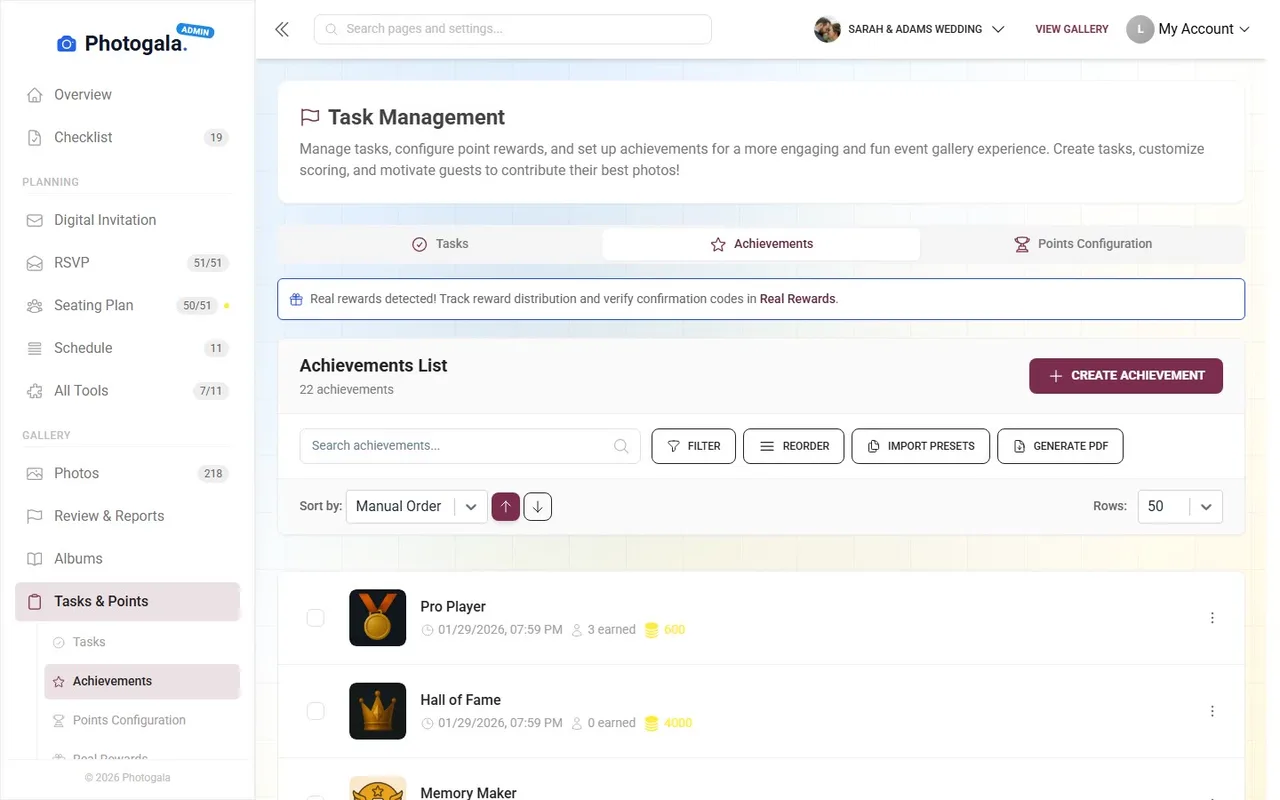Open the Hall of Fame three-dot menu
Screen dimensions: 1280x800
coord(1212,711)
